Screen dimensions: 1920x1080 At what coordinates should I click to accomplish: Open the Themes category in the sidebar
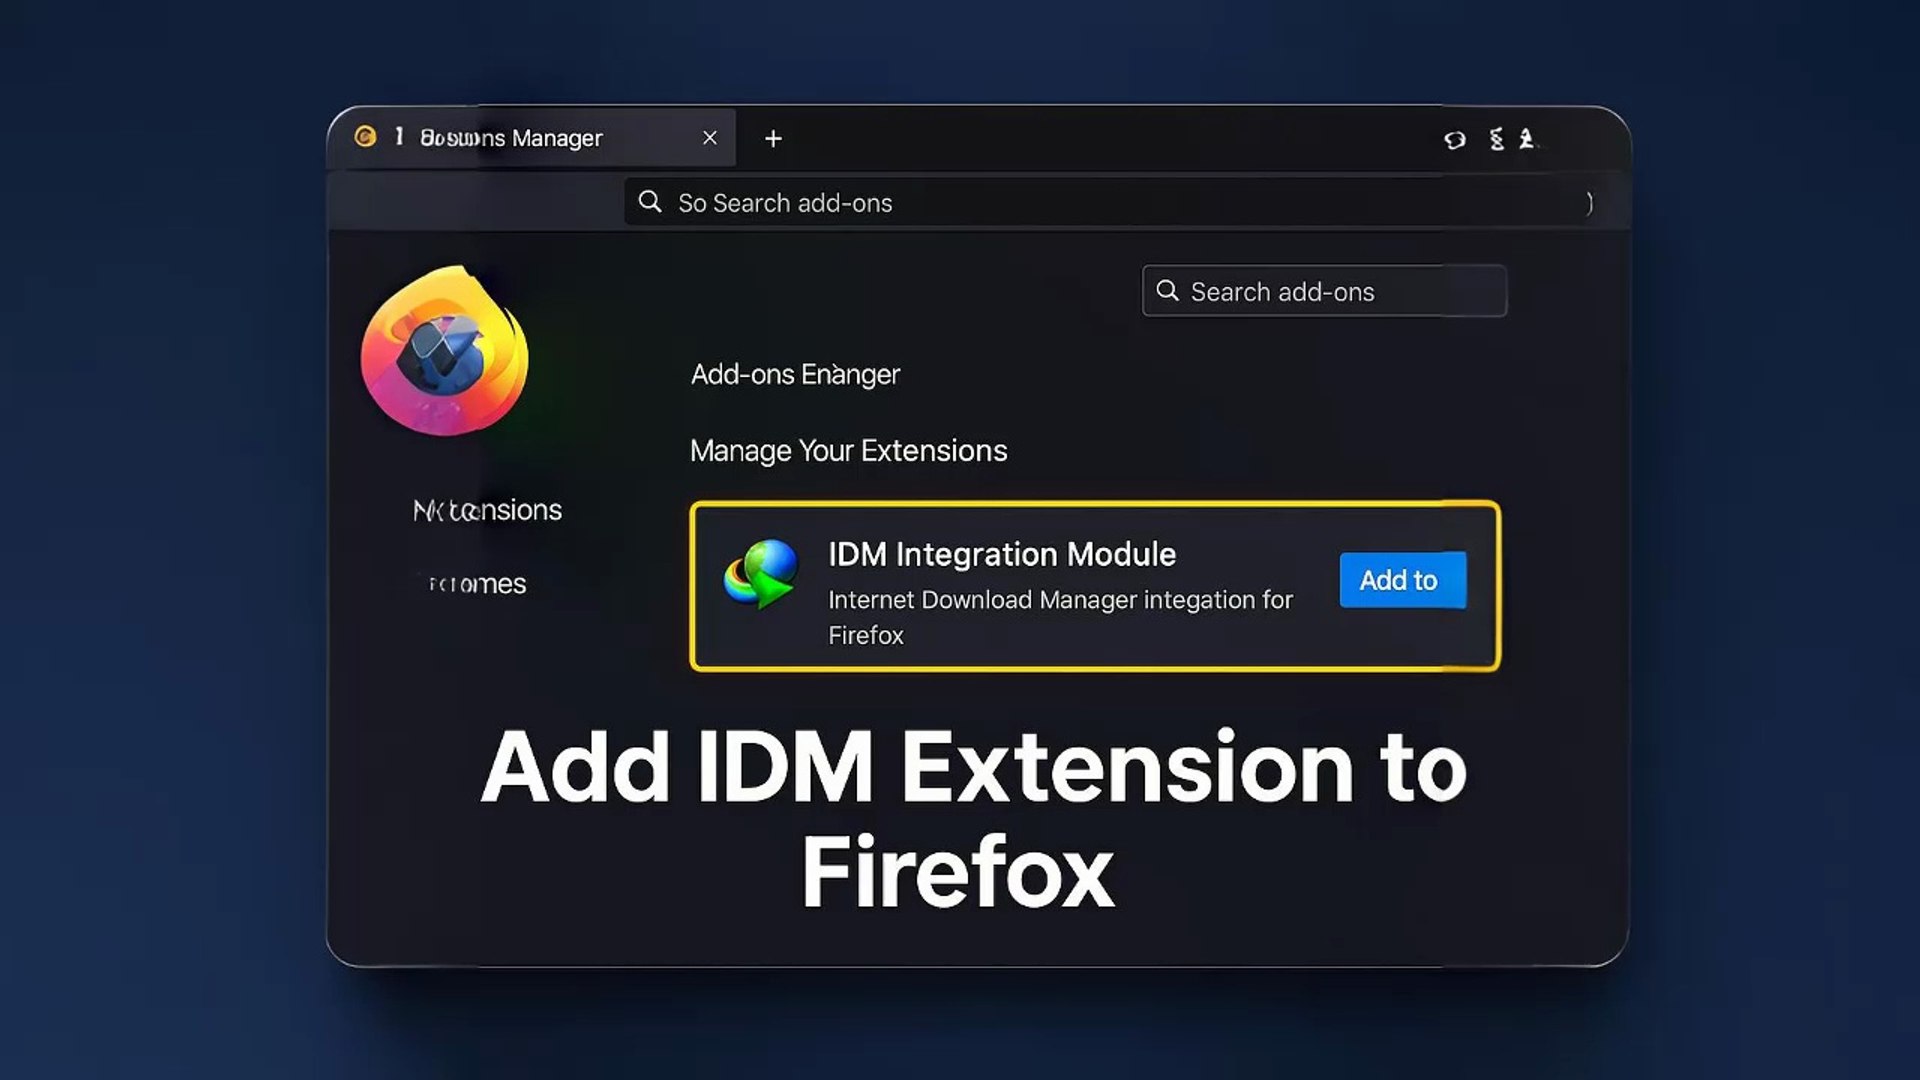(x=477, y=584)
